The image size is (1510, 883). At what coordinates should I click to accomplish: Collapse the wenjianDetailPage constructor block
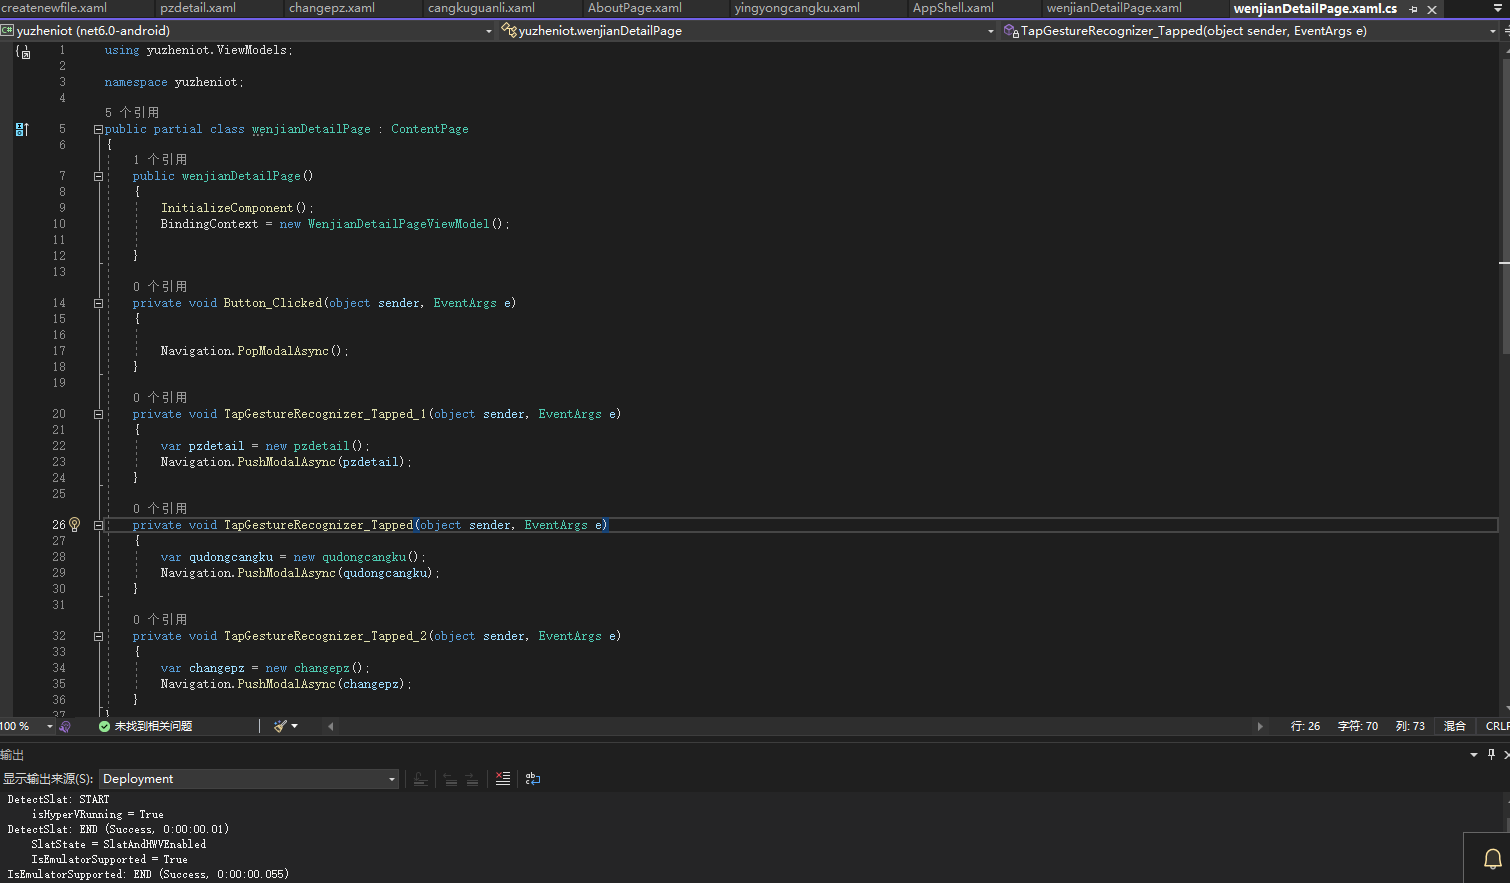[x=98, y=176]
